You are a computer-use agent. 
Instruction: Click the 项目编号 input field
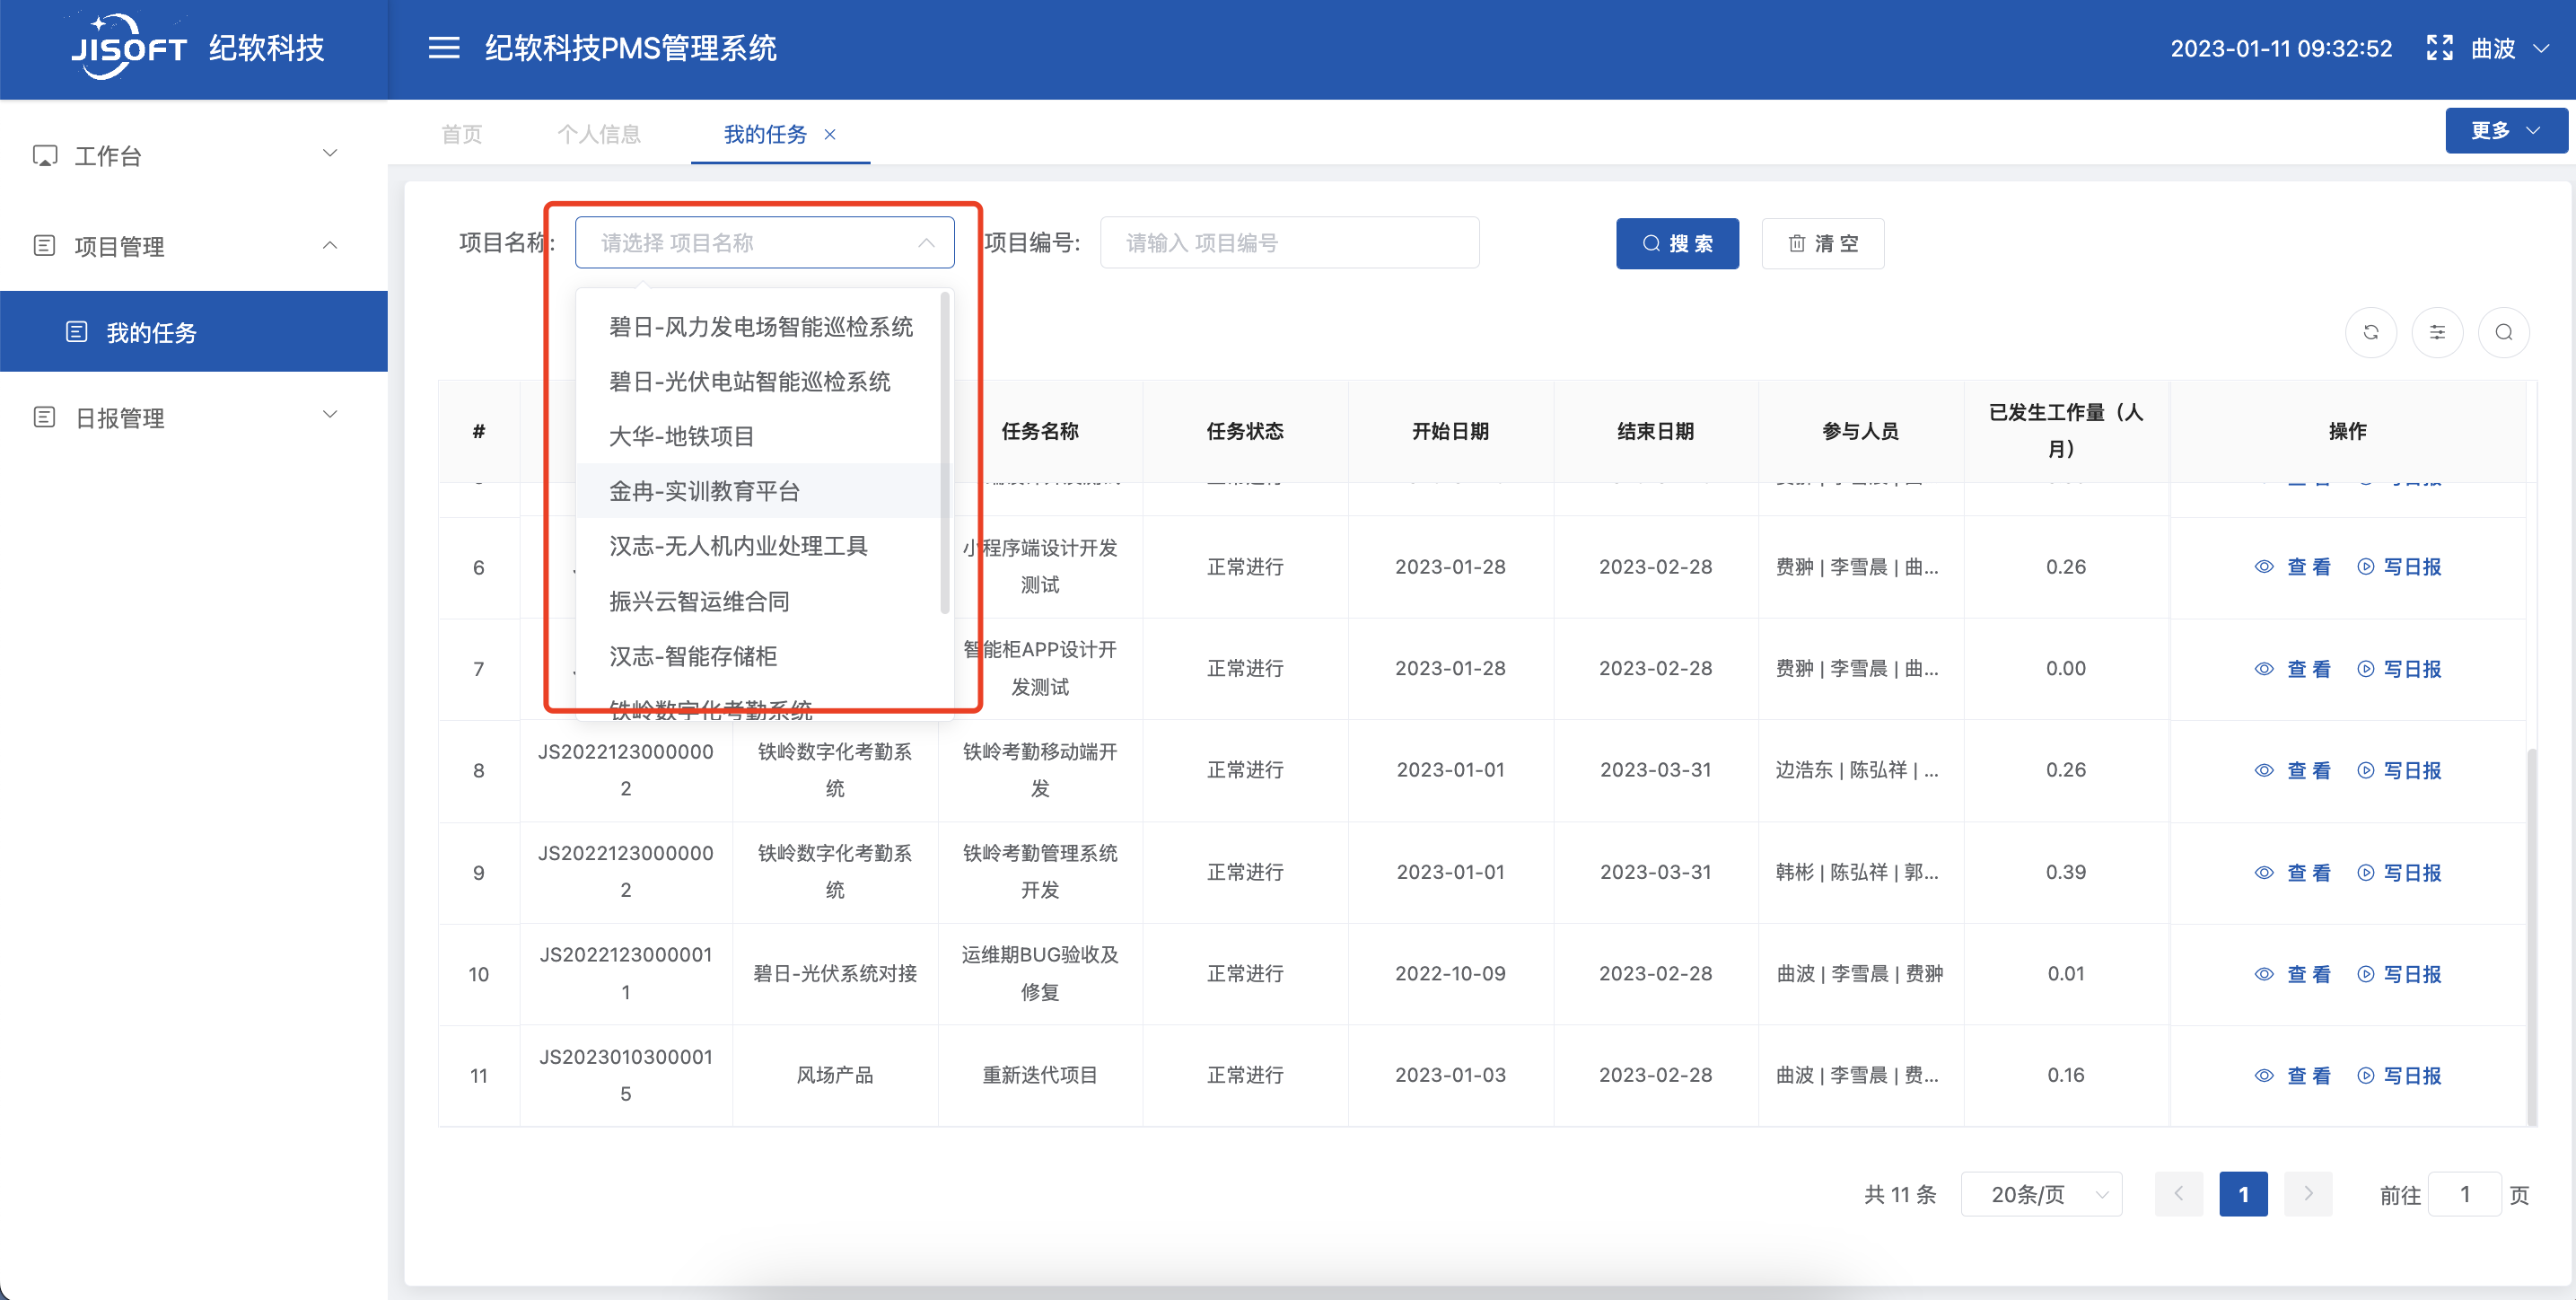coord(1289,243)
